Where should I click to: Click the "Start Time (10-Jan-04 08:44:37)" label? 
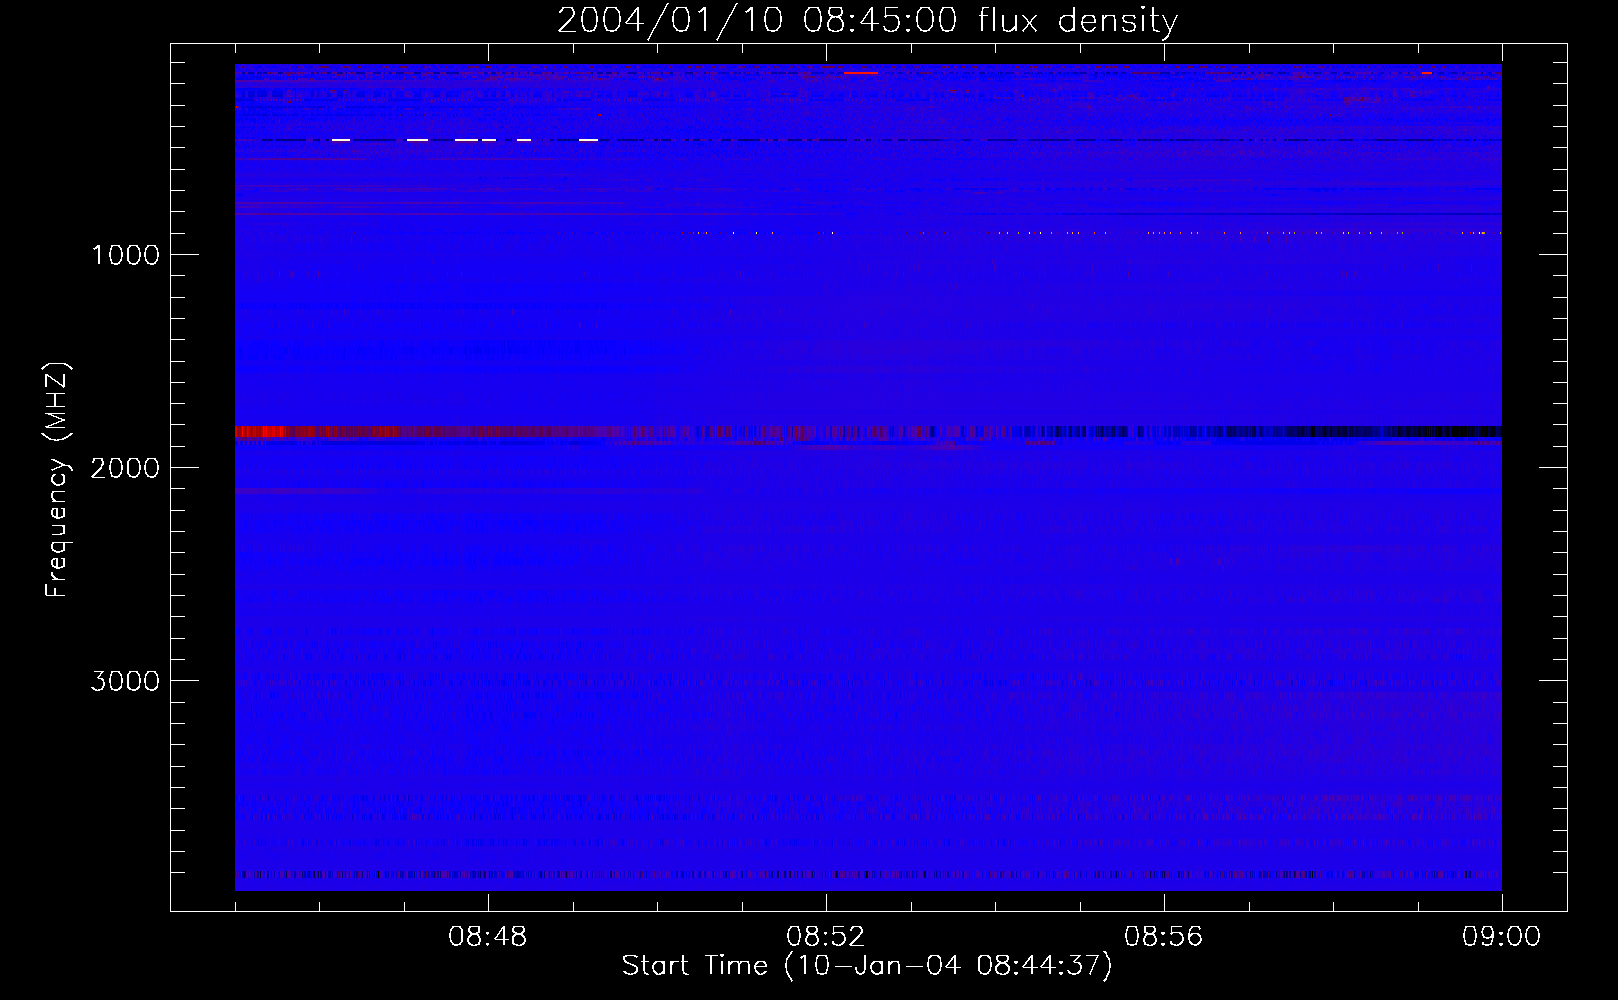pos(867,966)
